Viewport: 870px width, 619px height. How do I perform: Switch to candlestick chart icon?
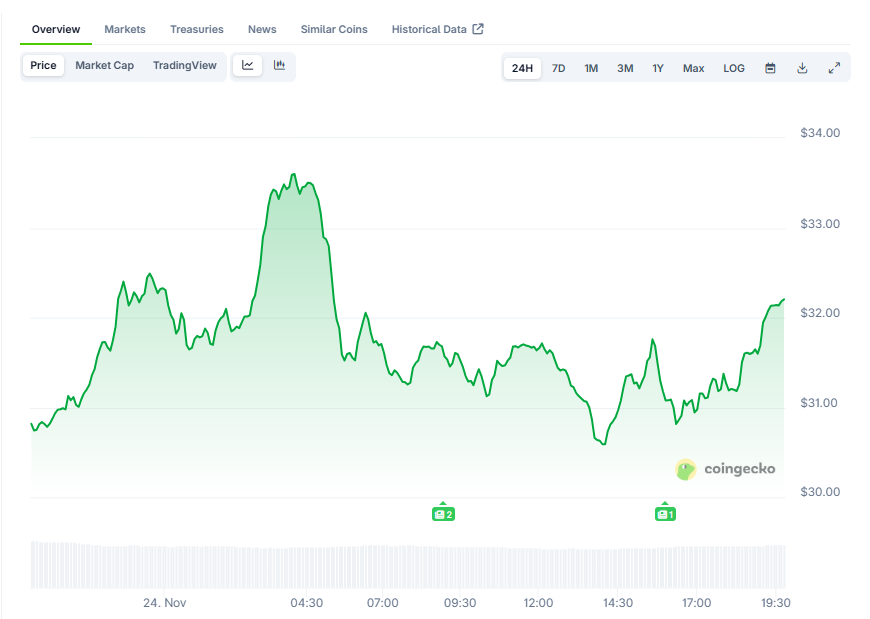click(280, 66)
